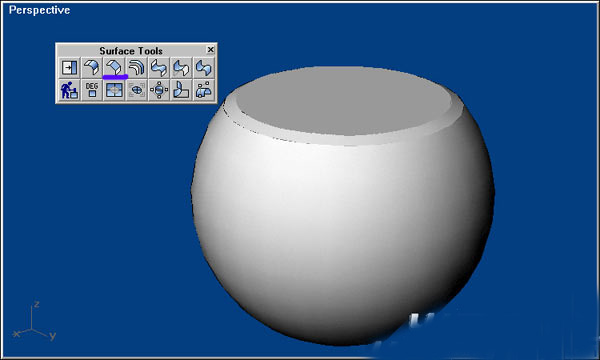Open the Rebuild Surface worker icon
The width and height of the screenshot is (600, 360).
tap(69, 90)
